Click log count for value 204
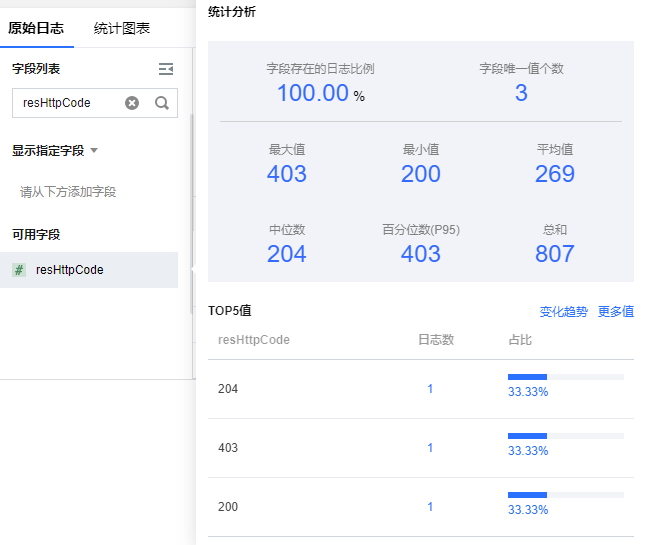This screenshot has width=646, height=545. (x=430, y=389)
